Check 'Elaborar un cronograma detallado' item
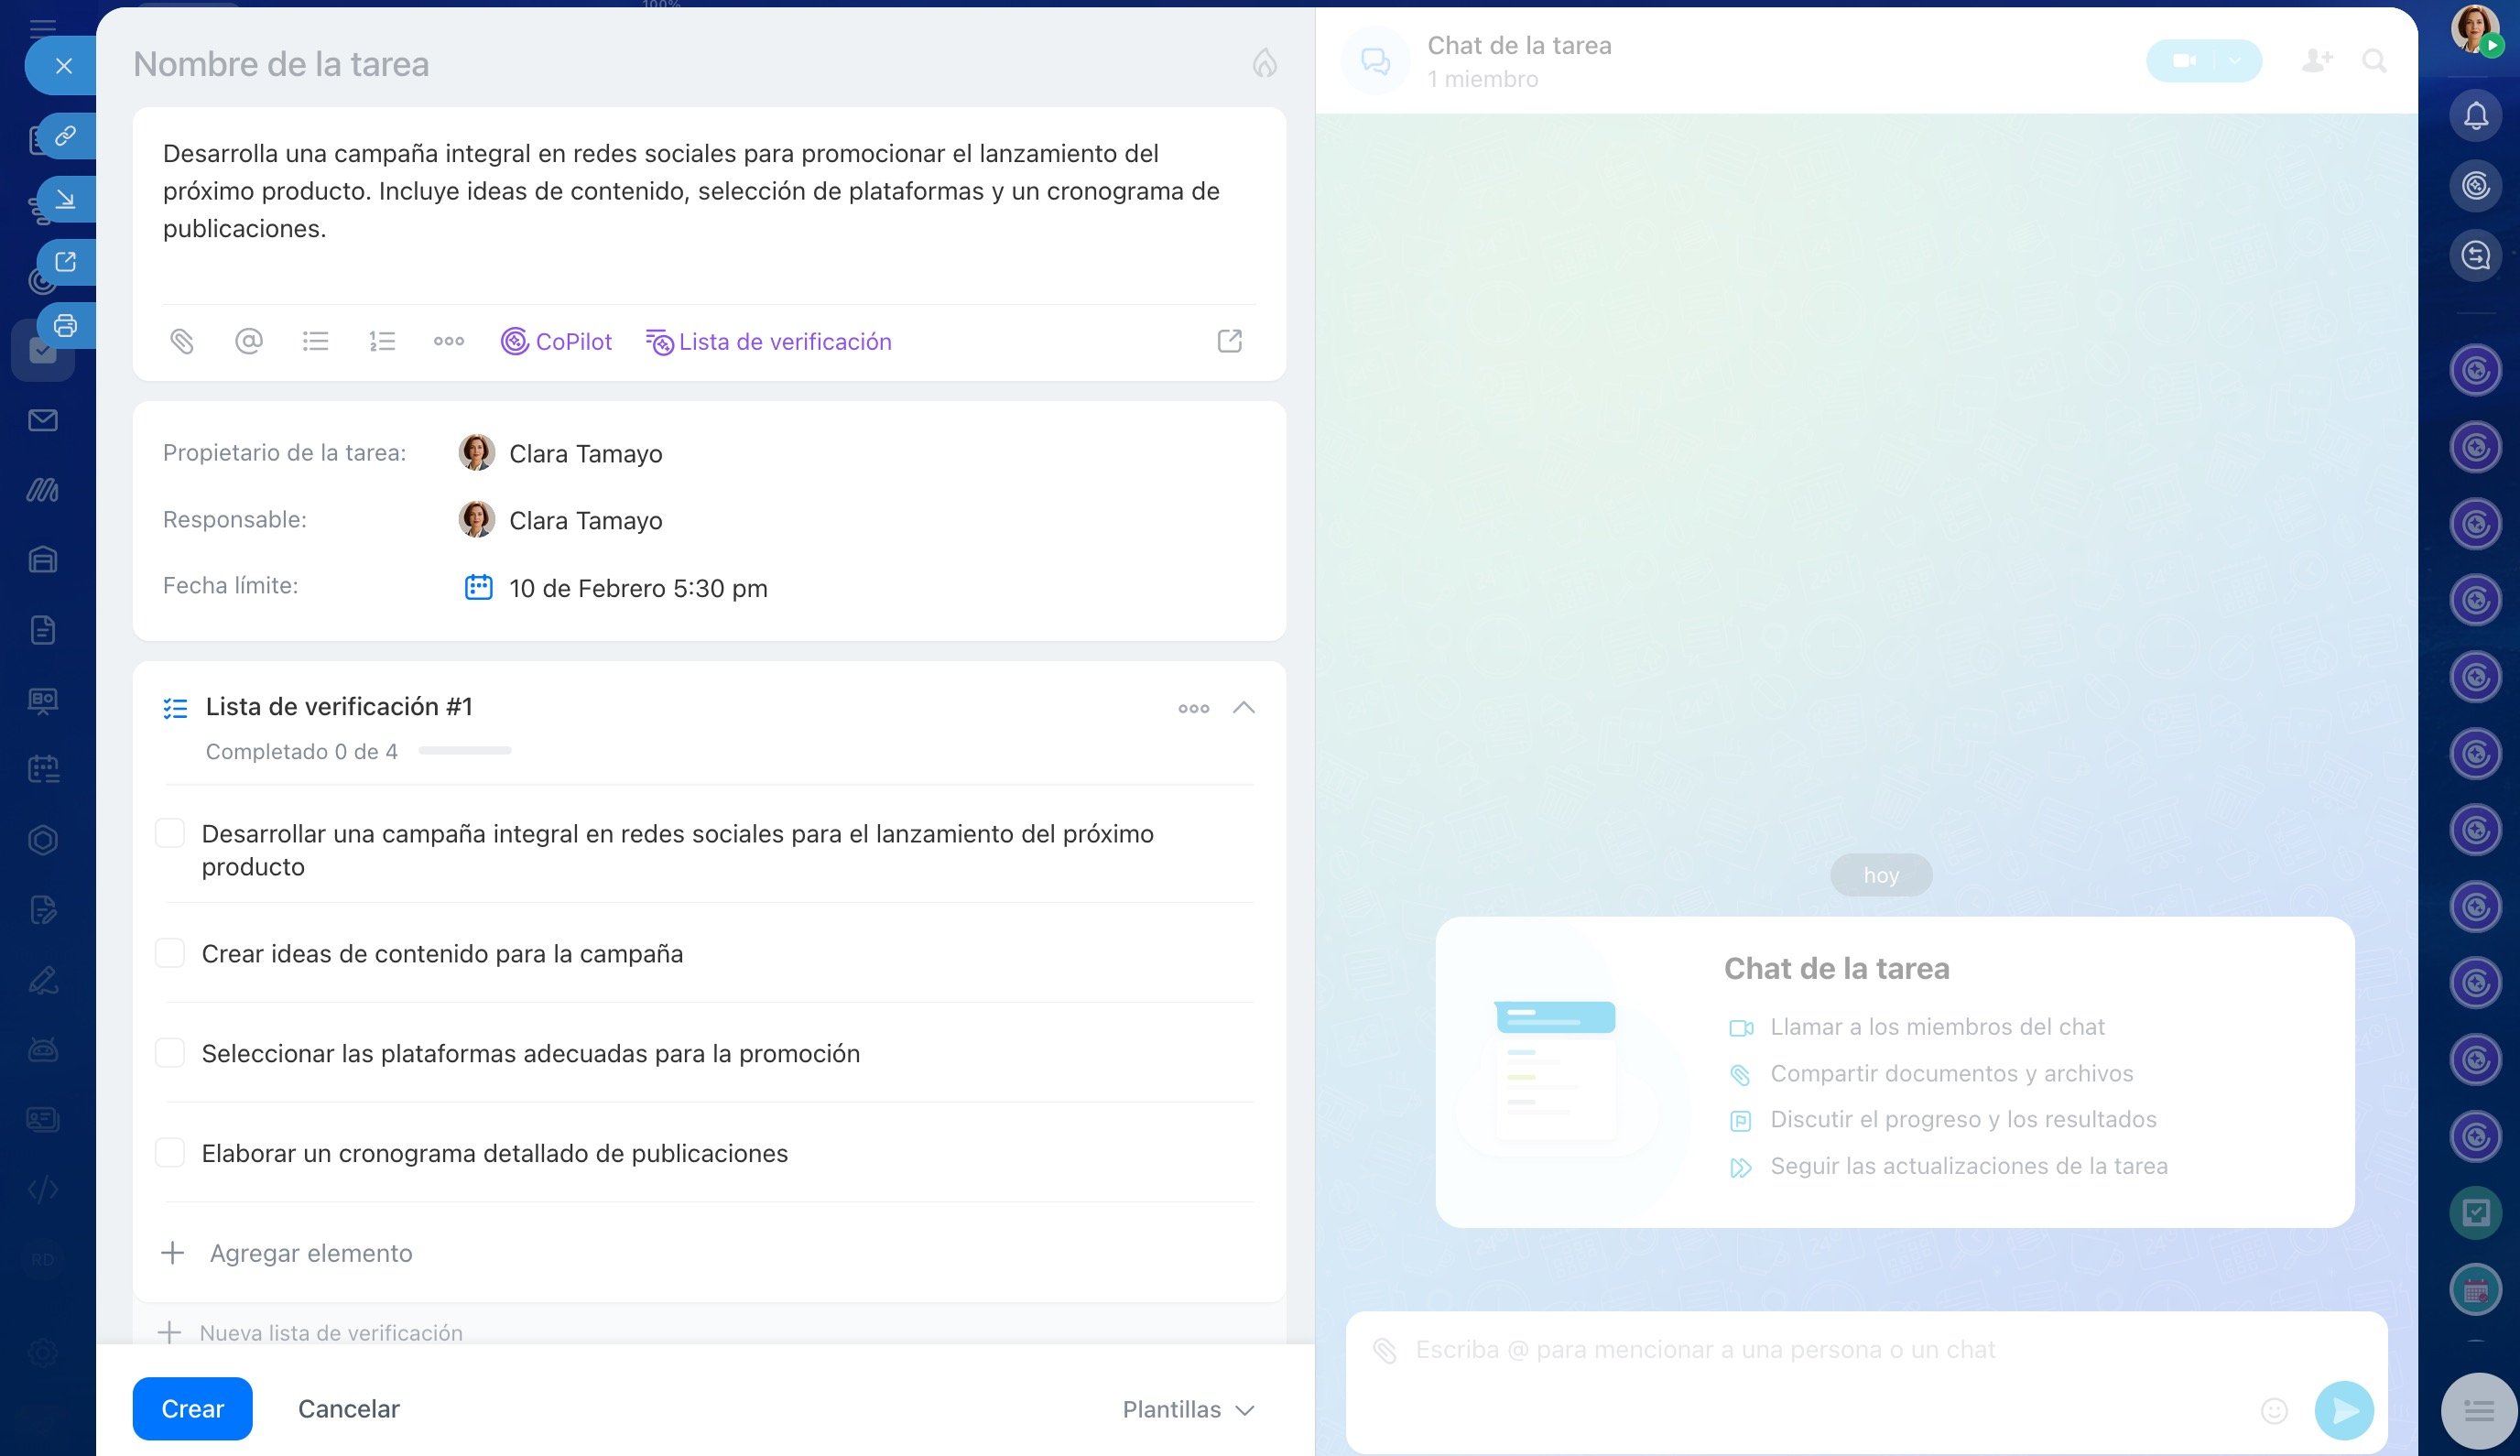The image size is (2520, 1456). (x=170, y=1153)
